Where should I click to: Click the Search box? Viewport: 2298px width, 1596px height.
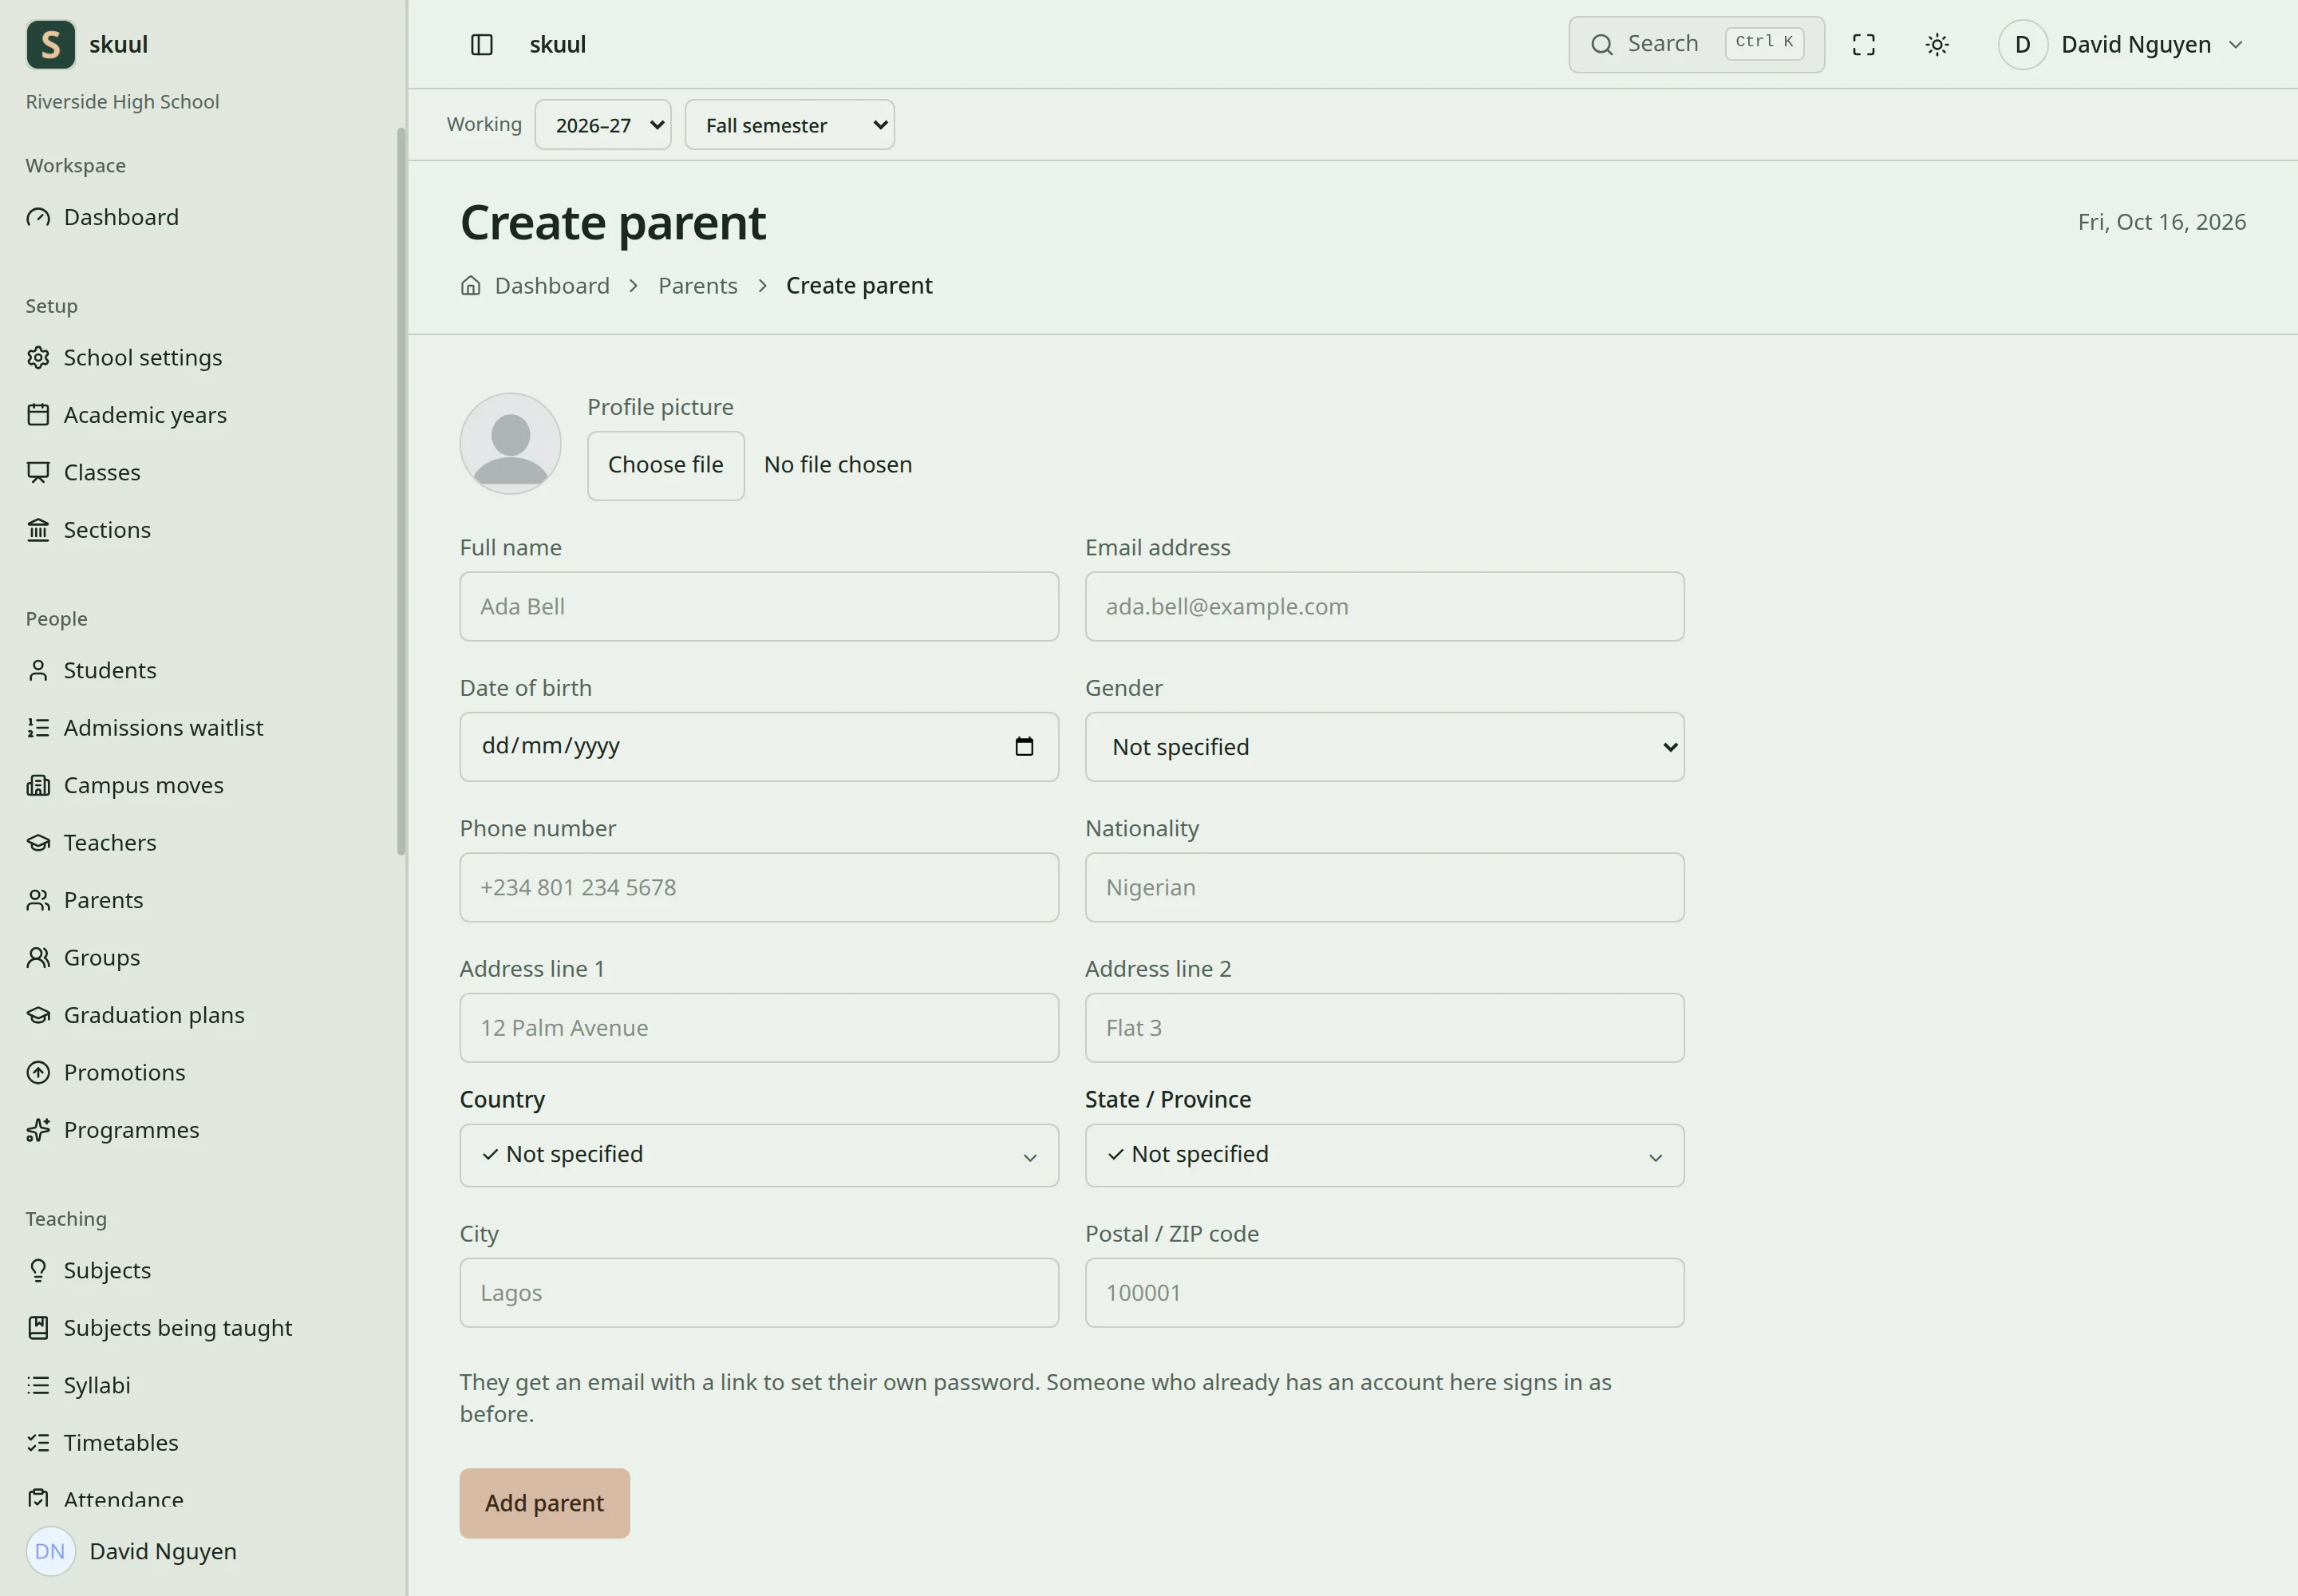coord(1696,45)
